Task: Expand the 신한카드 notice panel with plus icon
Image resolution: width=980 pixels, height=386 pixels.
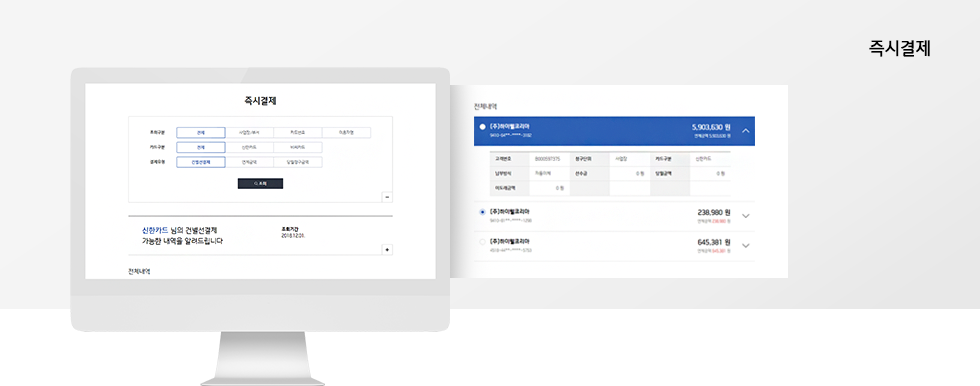Action: 387,250
